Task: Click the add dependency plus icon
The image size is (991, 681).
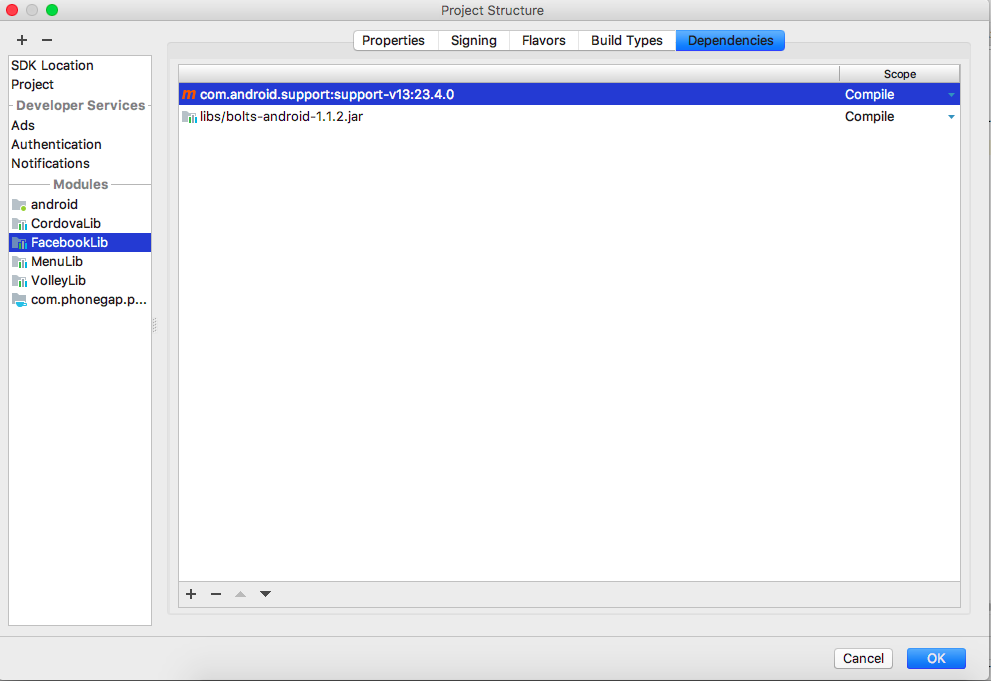Action: point(191,594)
